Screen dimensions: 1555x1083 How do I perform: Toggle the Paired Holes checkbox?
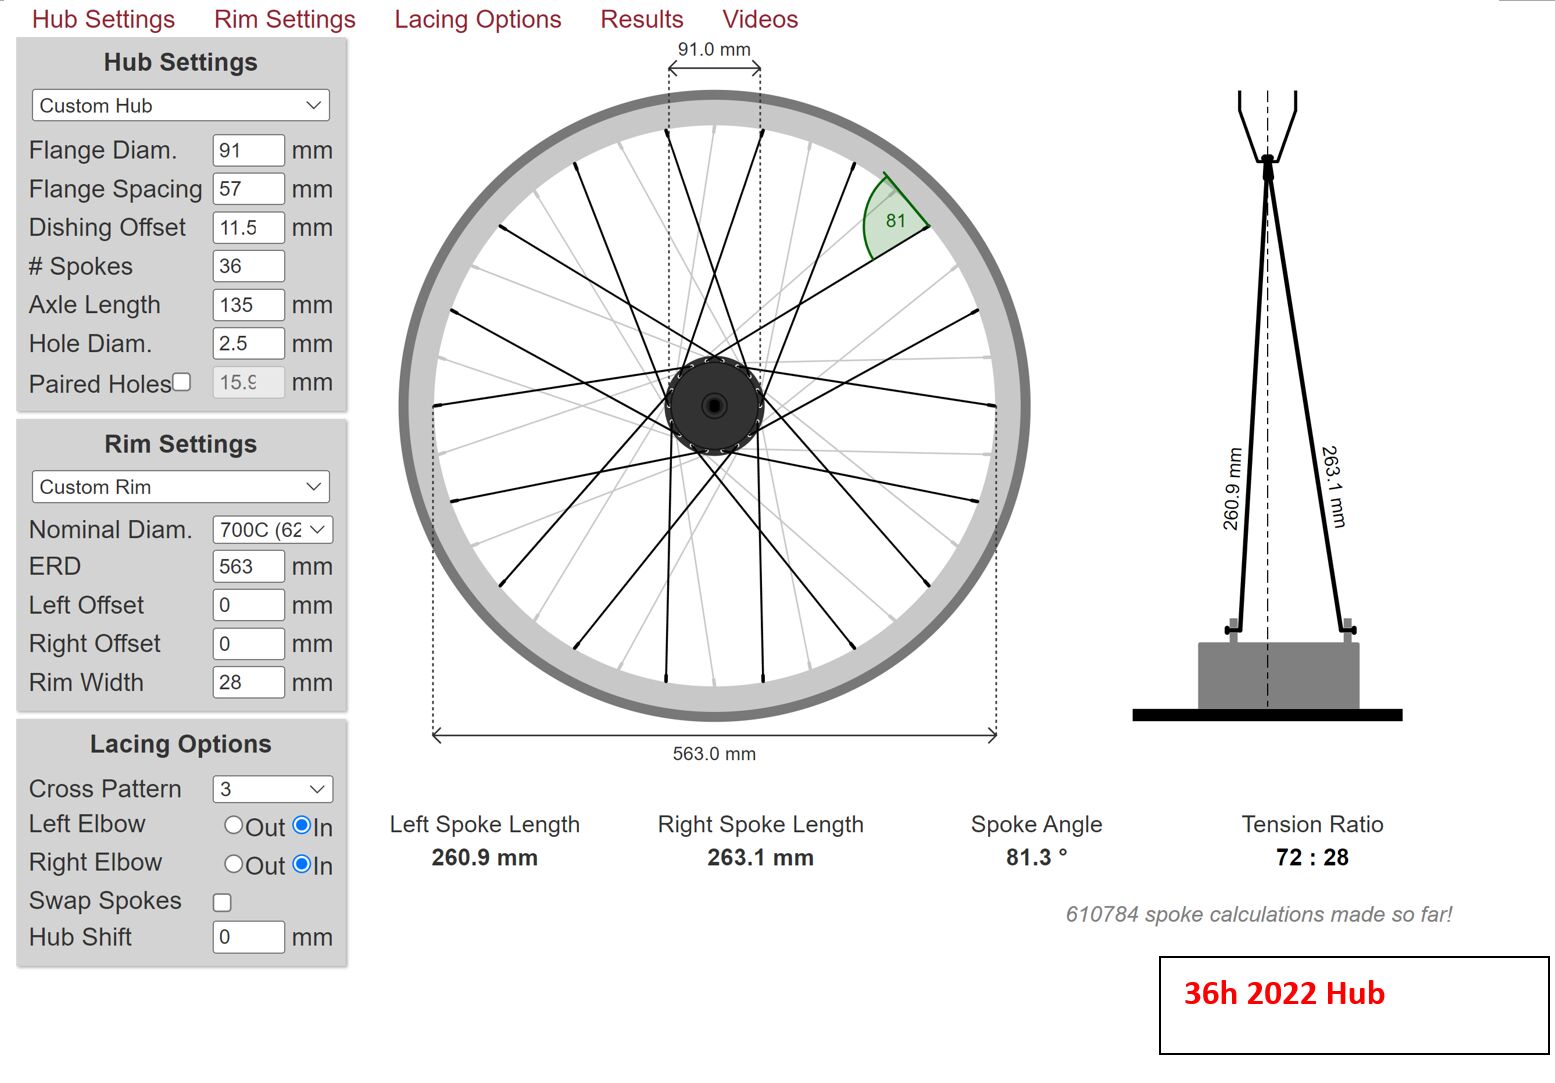point(182,382)
